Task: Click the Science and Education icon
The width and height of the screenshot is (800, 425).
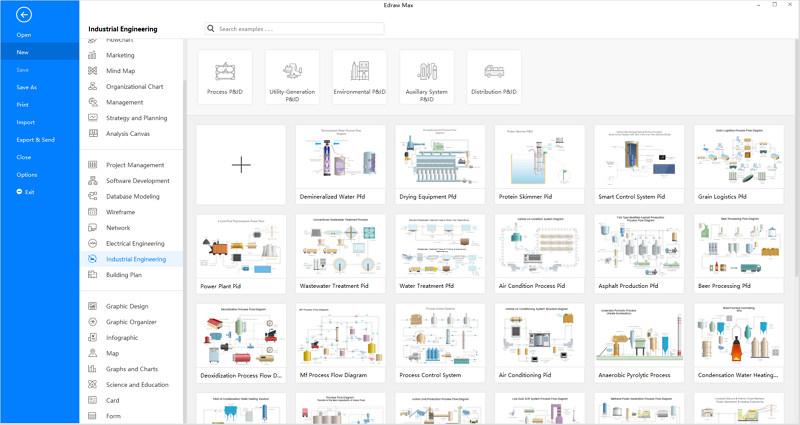Action: pyautogui.click(x=92, y=385)
